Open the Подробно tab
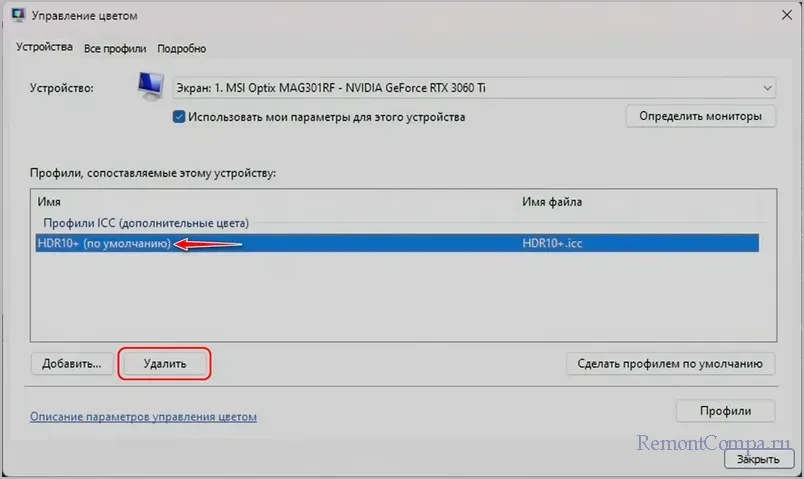Screen dimensions: 804x479 point(182,49)
